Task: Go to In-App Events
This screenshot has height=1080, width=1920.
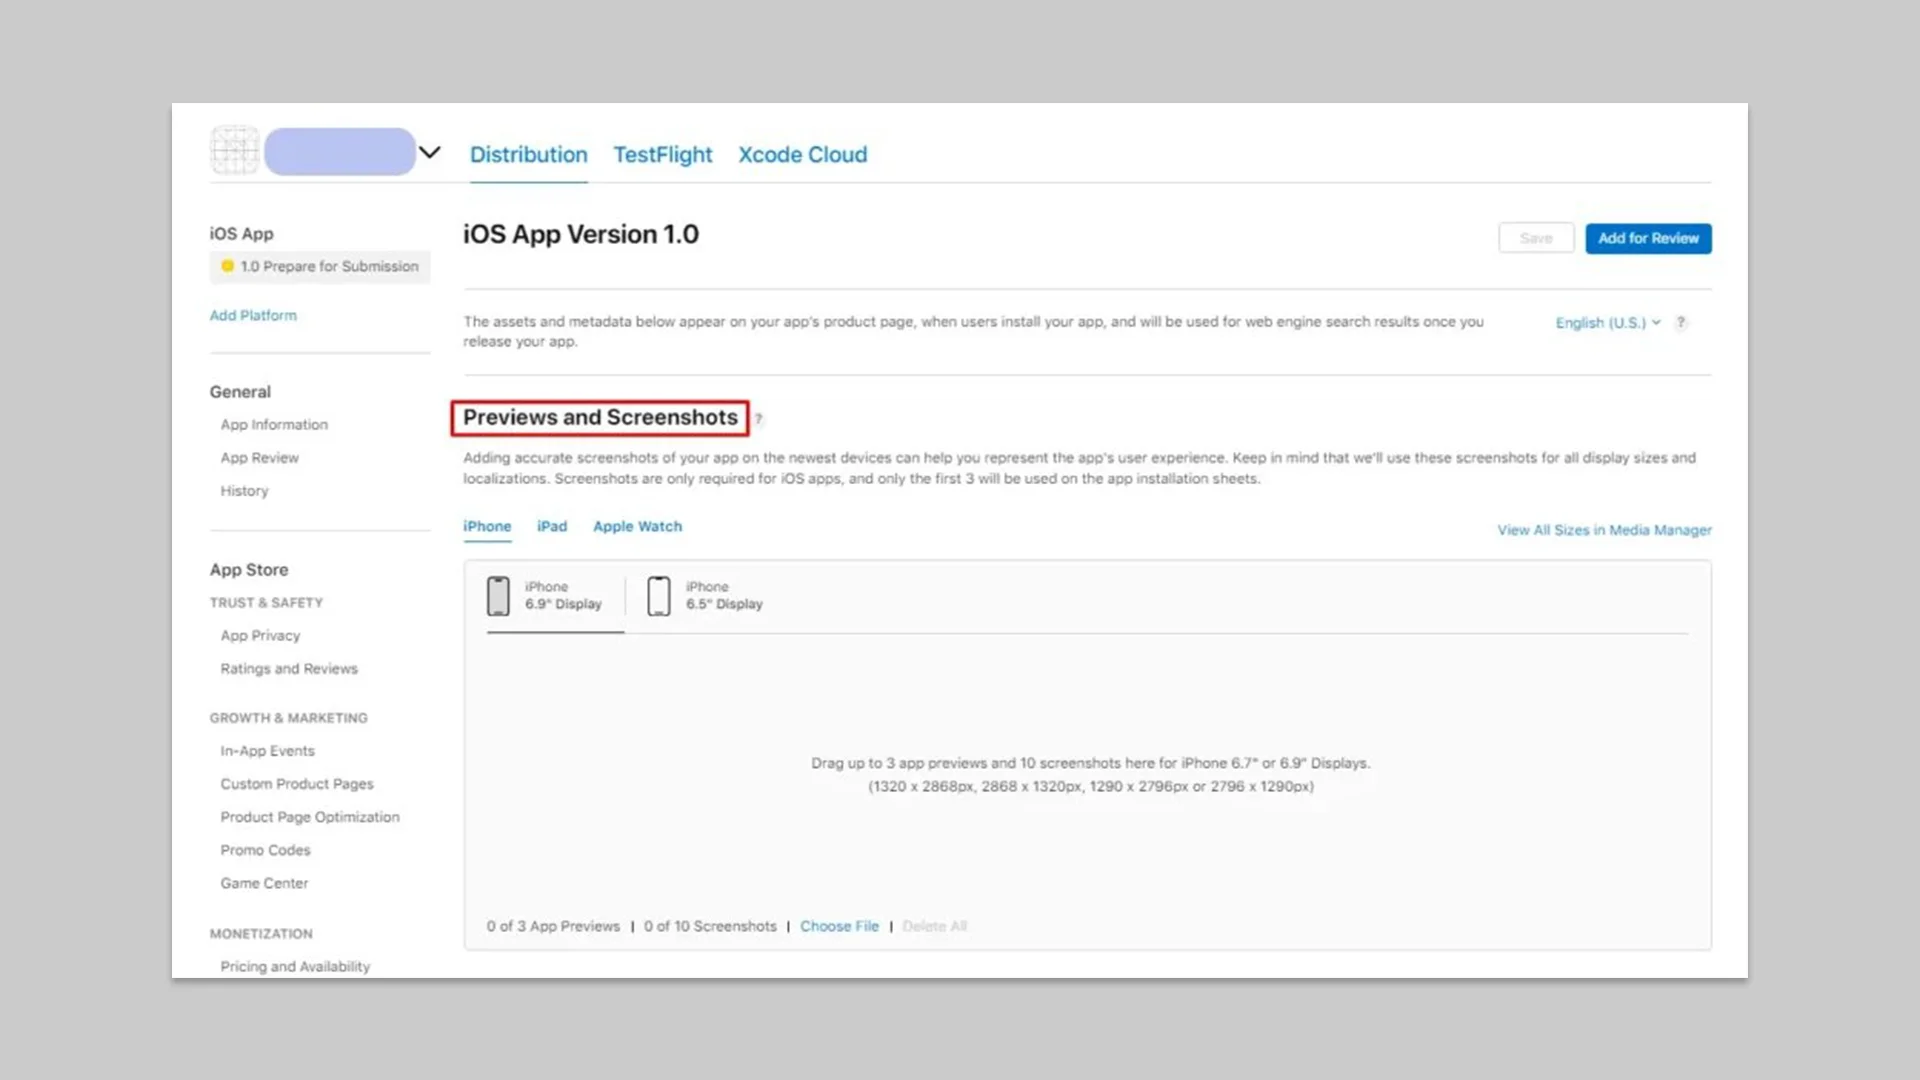Action: coord(268,750)
